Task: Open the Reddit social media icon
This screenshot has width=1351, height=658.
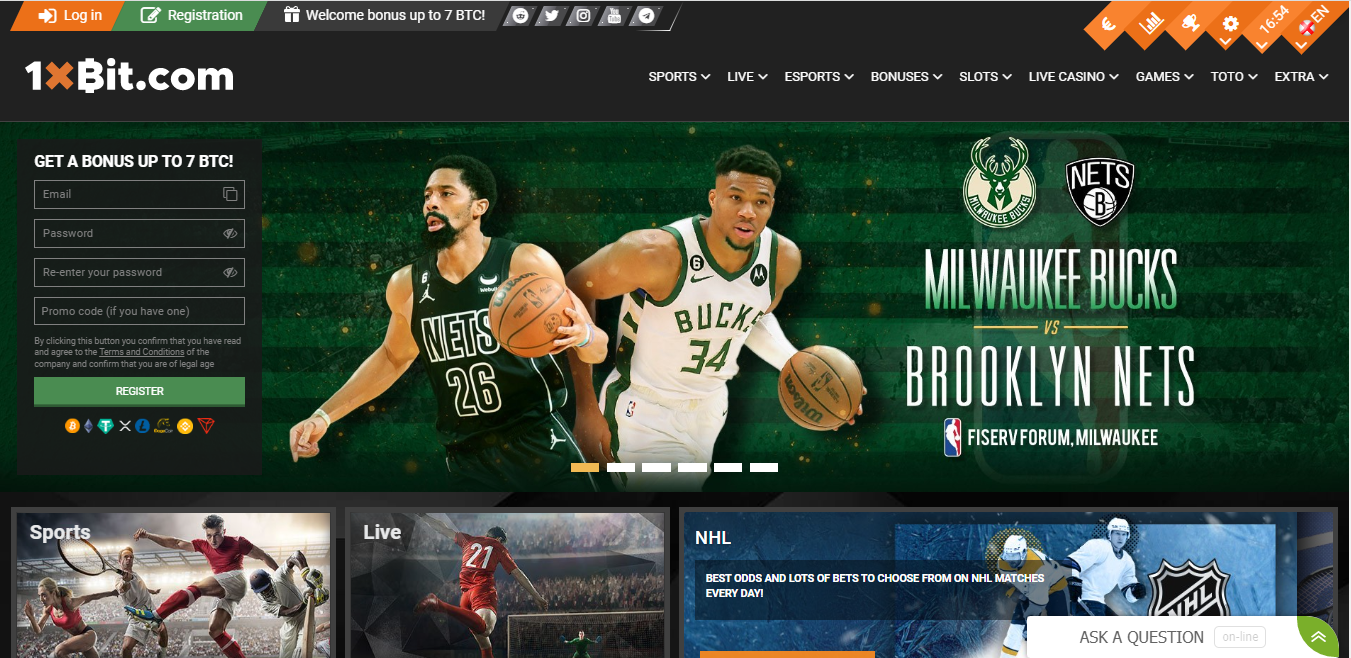Action: tap(520, 16)
